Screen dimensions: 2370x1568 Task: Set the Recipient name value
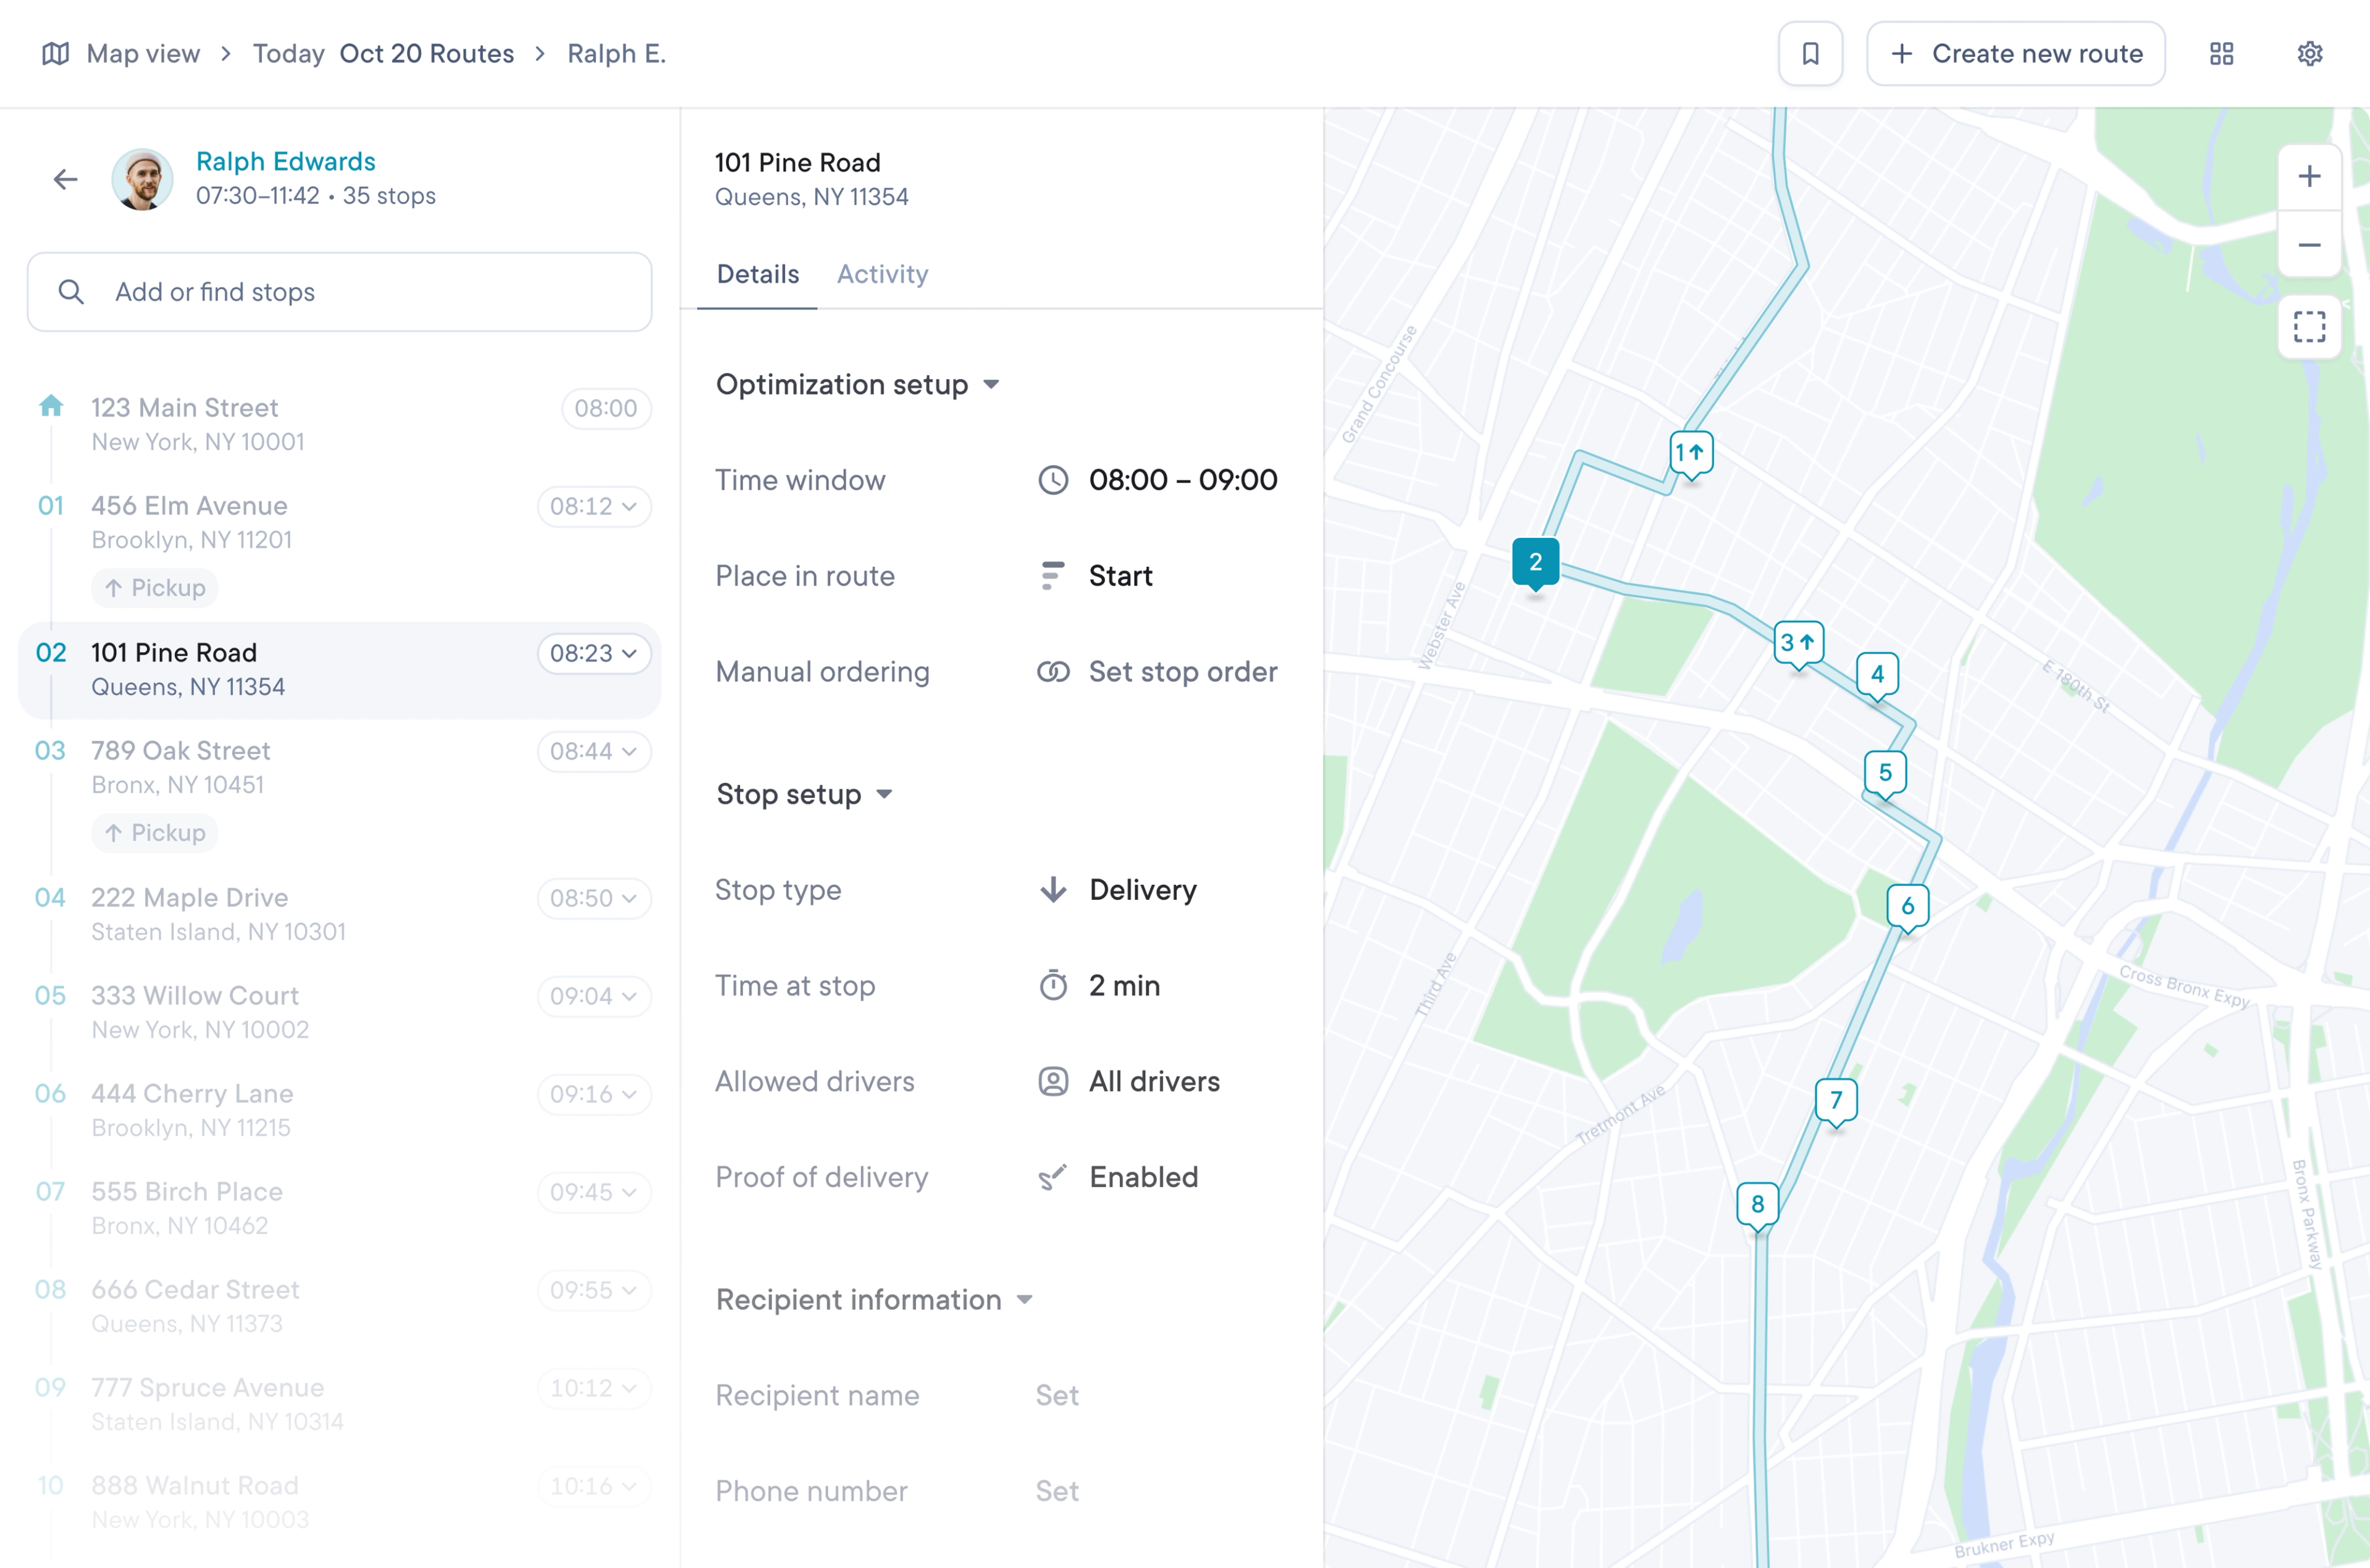[1057, 1397]
